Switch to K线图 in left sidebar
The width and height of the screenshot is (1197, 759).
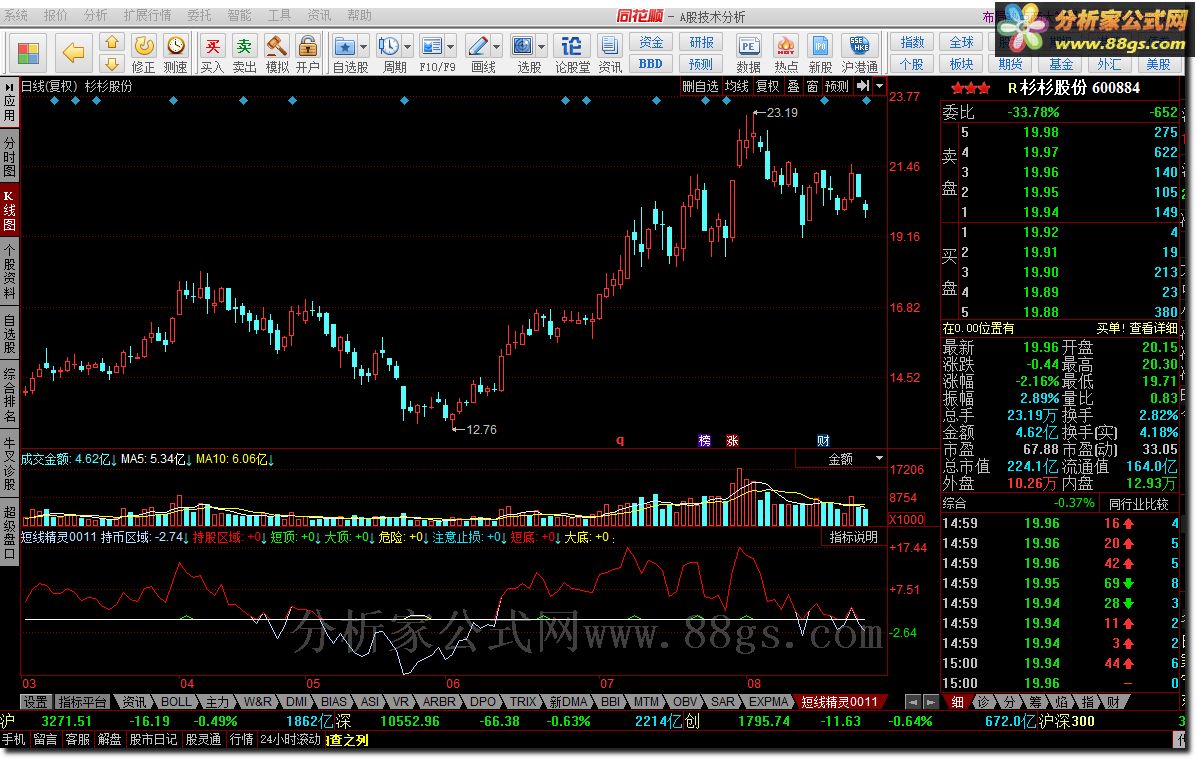[9, 209]
